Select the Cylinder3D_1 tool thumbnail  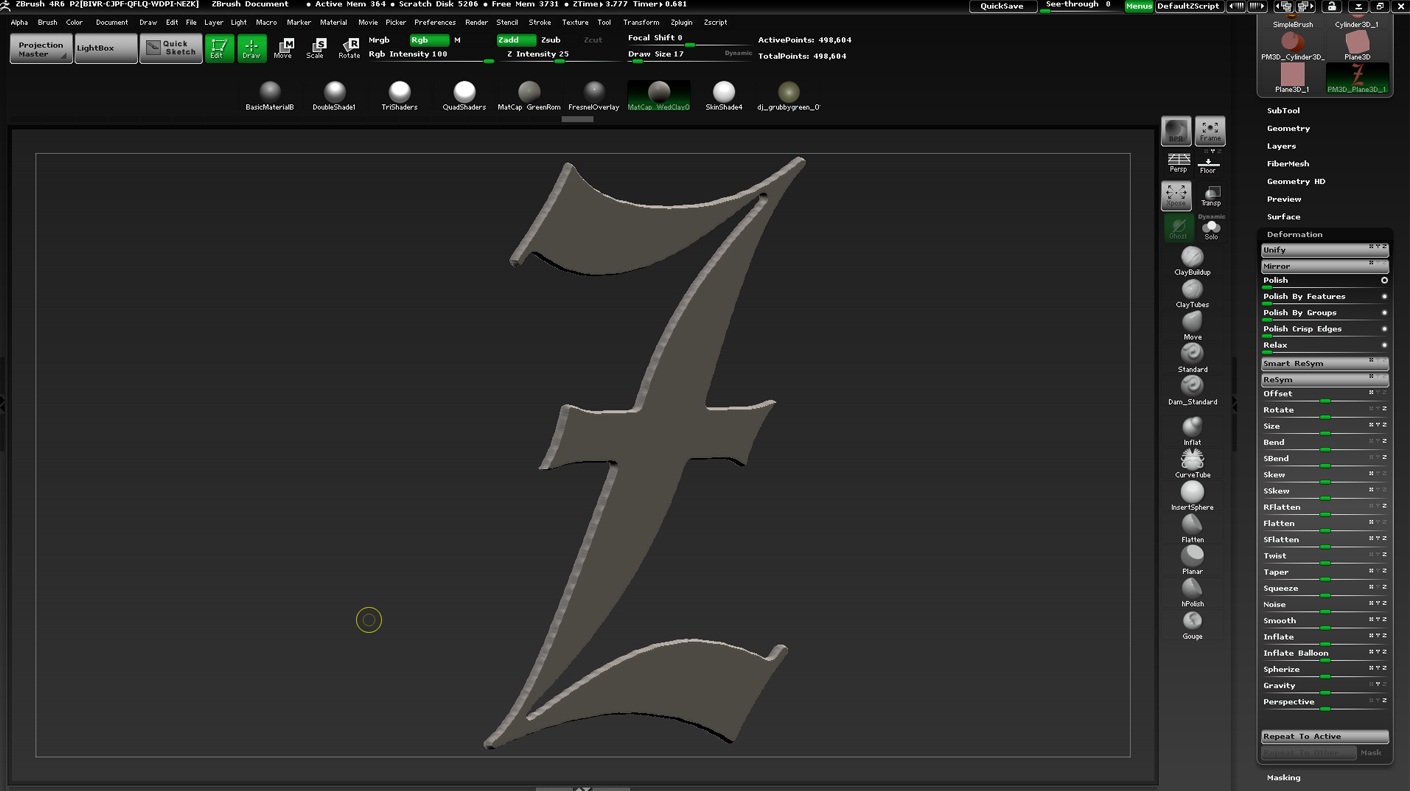point(1356,16)
